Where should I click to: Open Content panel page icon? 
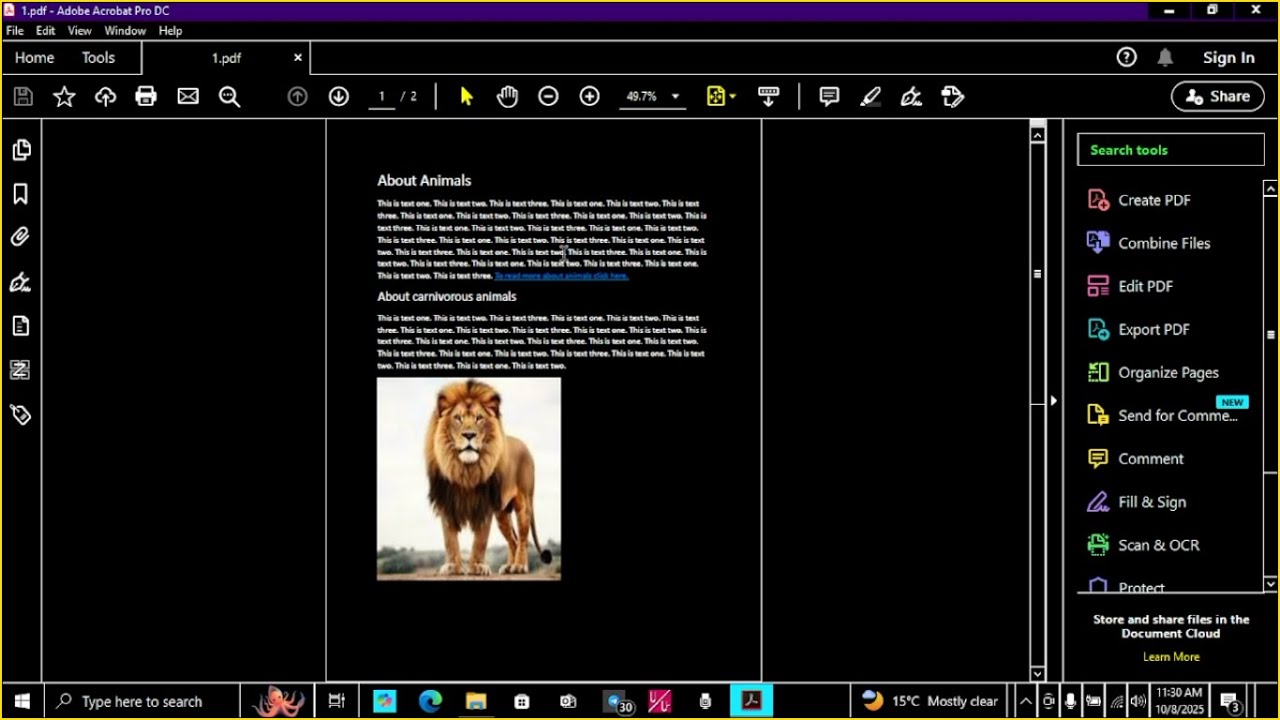pyautogui.click(x=21, y=326)
